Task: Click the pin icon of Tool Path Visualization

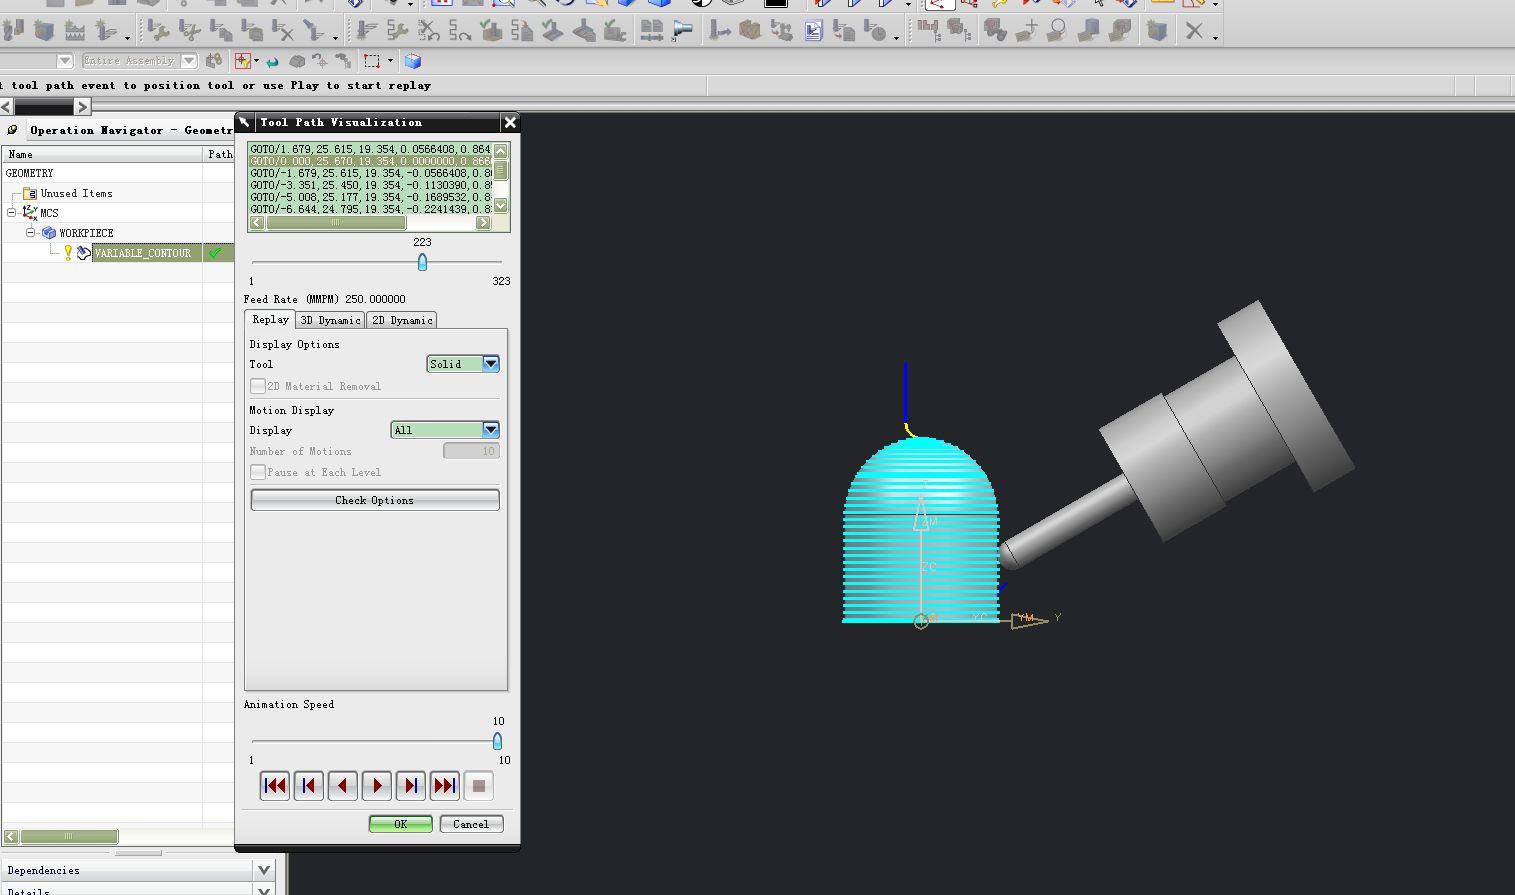Action: tap(246, 122)
